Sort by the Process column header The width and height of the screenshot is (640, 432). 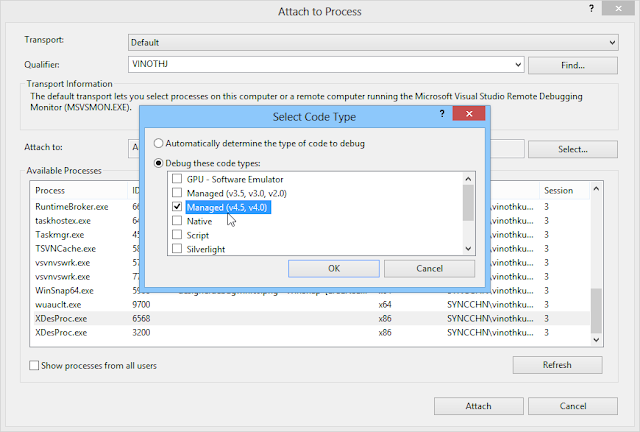coord(79,191)
